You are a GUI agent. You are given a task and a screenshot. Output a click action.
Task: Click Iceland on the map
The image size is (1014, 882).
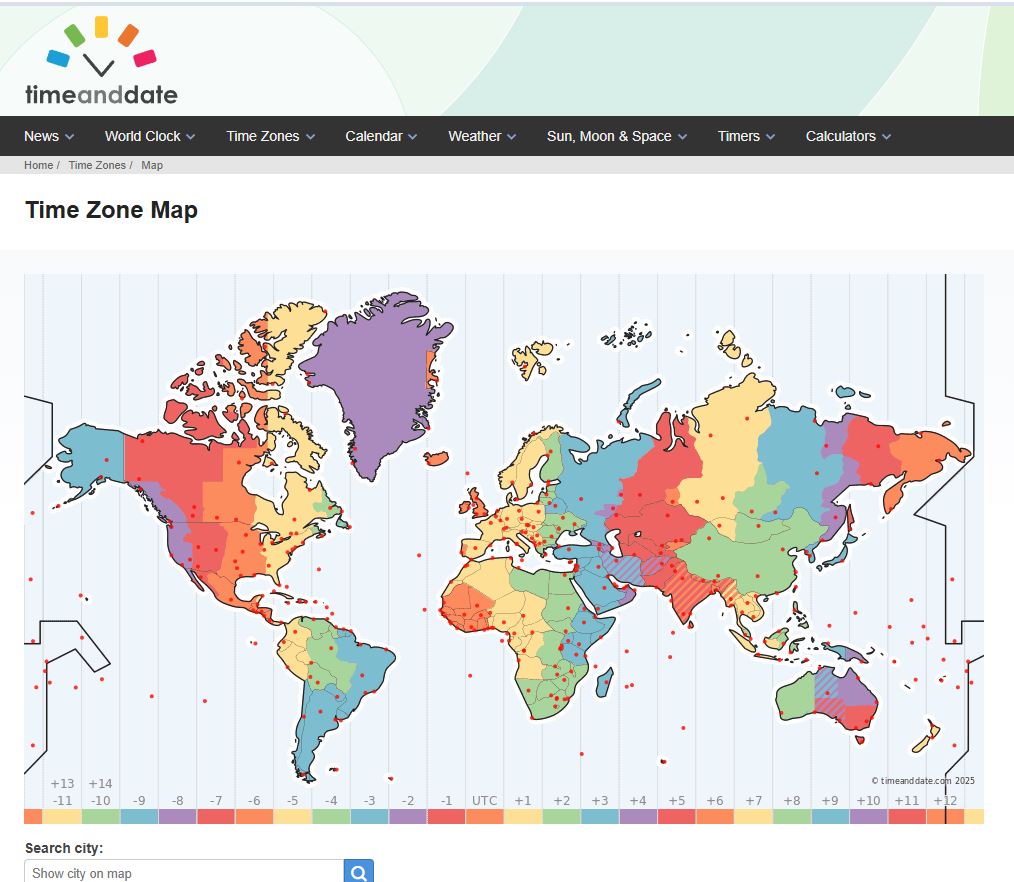point(436,458)
